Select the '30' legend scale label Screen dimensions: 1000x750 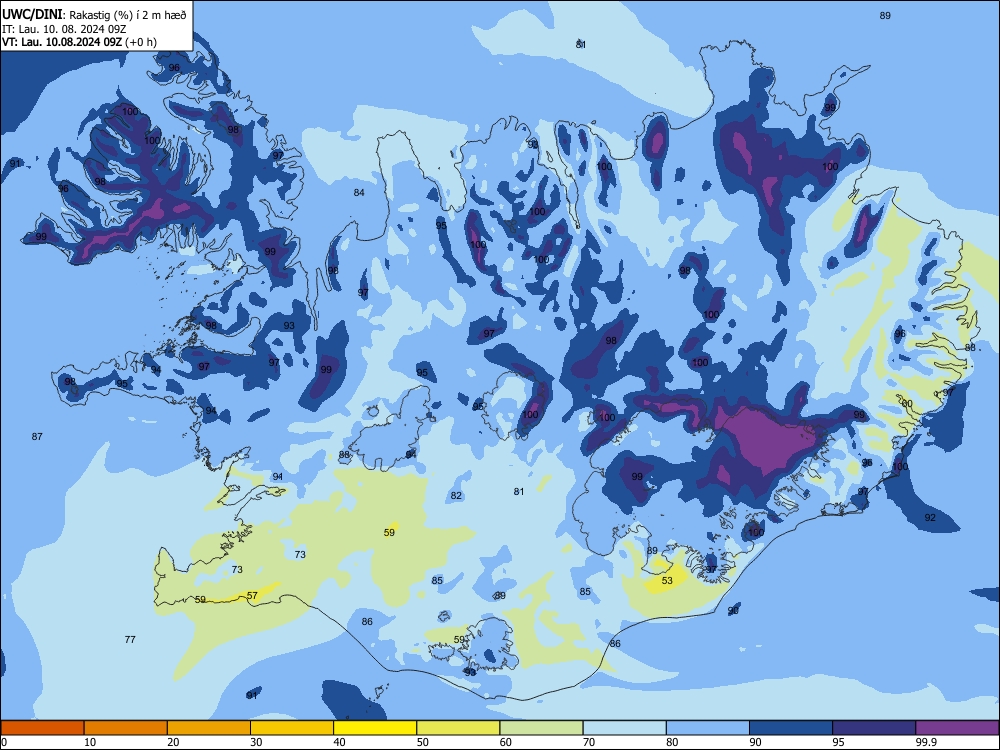click(x=256, y=742)
